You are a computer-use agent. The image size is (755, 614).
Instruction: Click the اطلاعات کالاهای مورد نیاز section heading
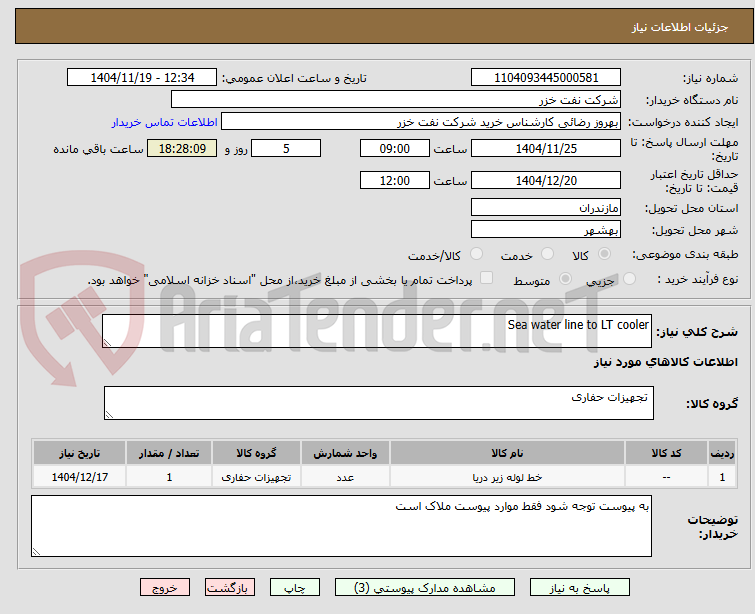click(x=665, y=362)
